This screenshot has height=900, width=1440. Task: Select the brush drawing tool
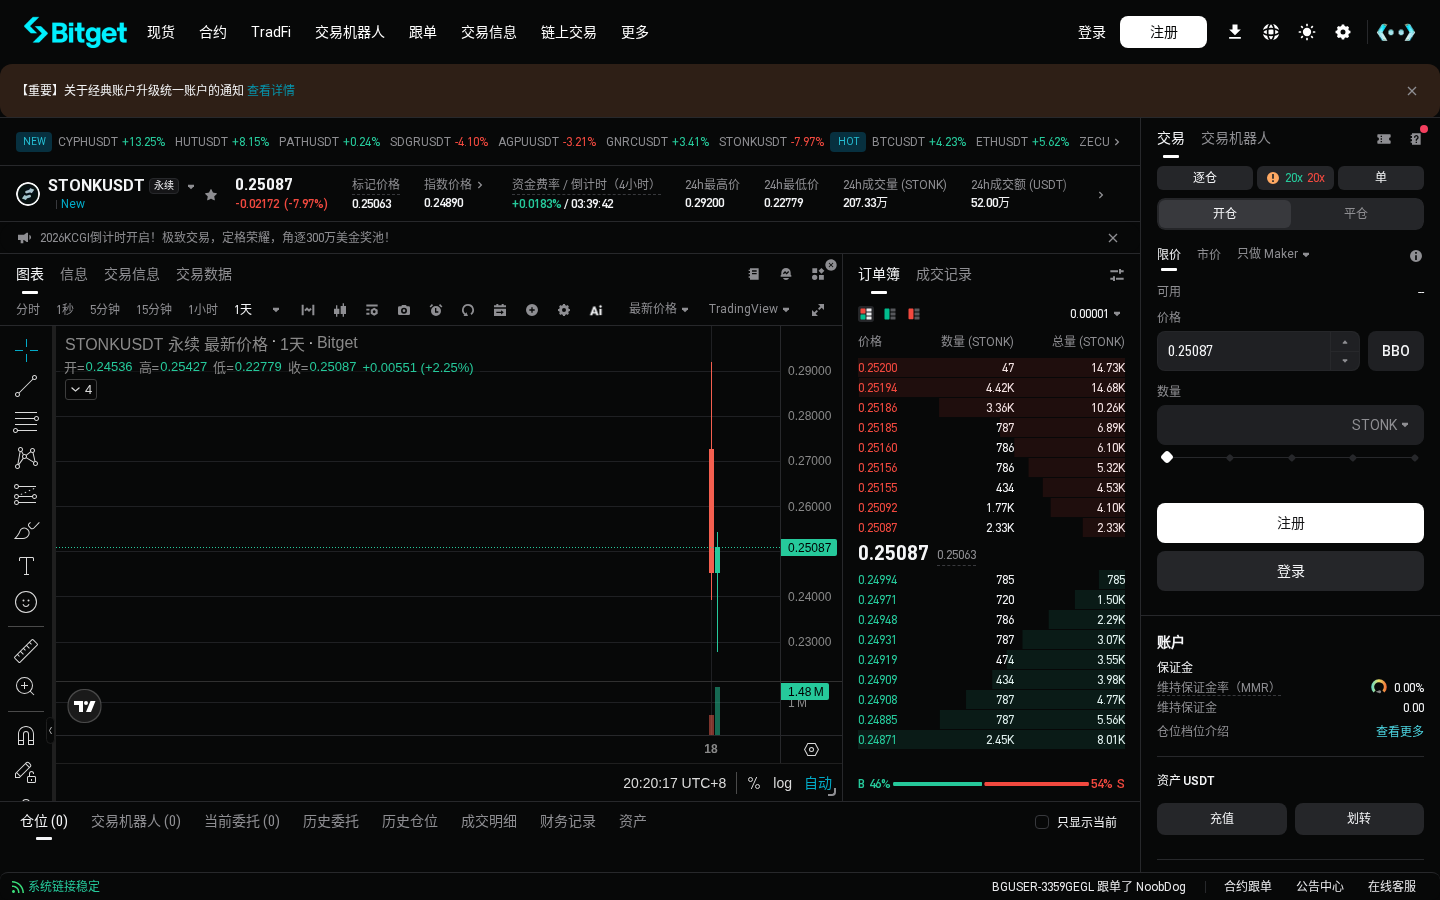click(x=26, y=530)
